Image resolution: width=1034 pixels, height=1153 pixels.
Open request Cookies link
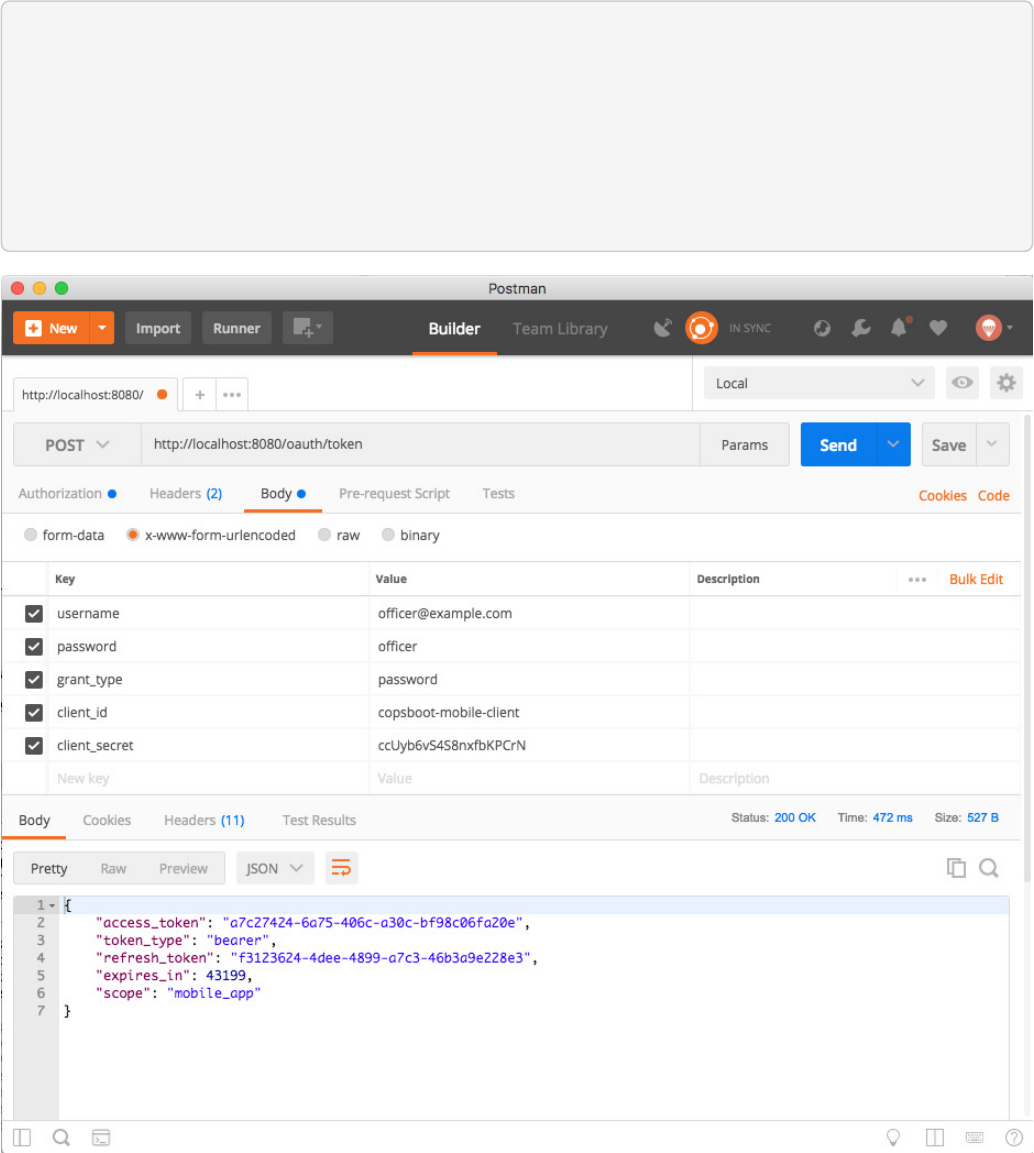(942, 496)
